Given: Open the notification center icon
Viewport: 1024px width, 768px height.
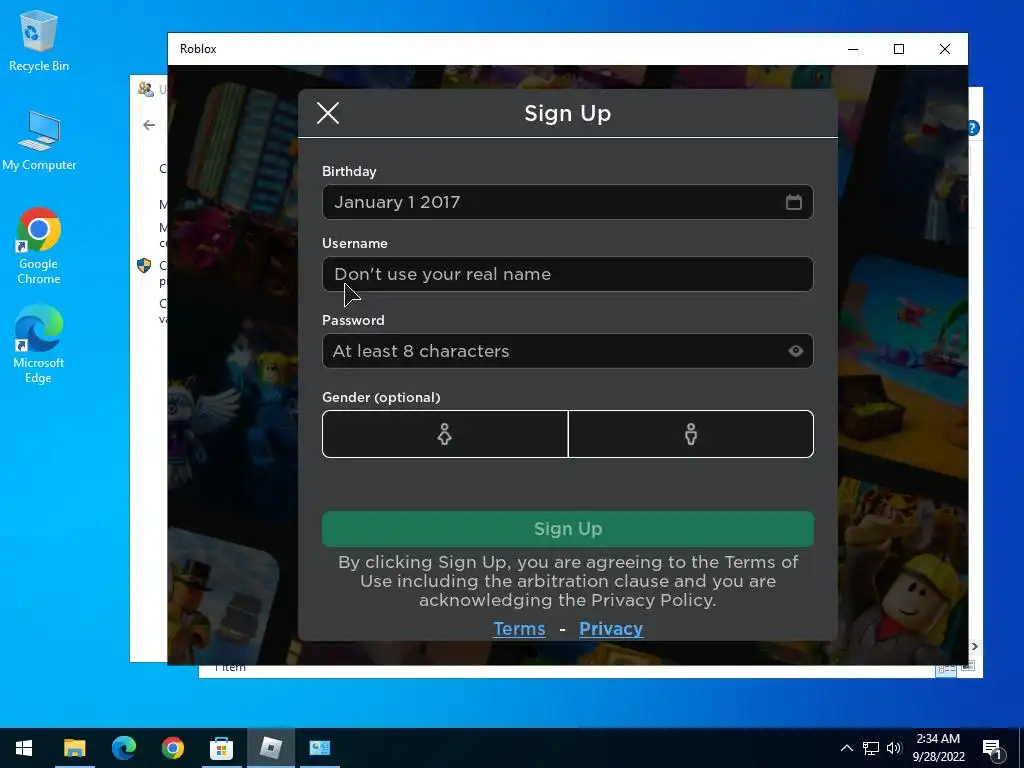Looking at the screenshot, I should tap(993, 749).
